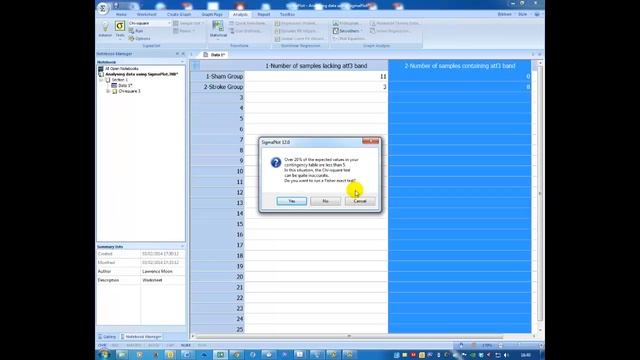Launch the Advisor lightbulb icon

pos(105,29)
